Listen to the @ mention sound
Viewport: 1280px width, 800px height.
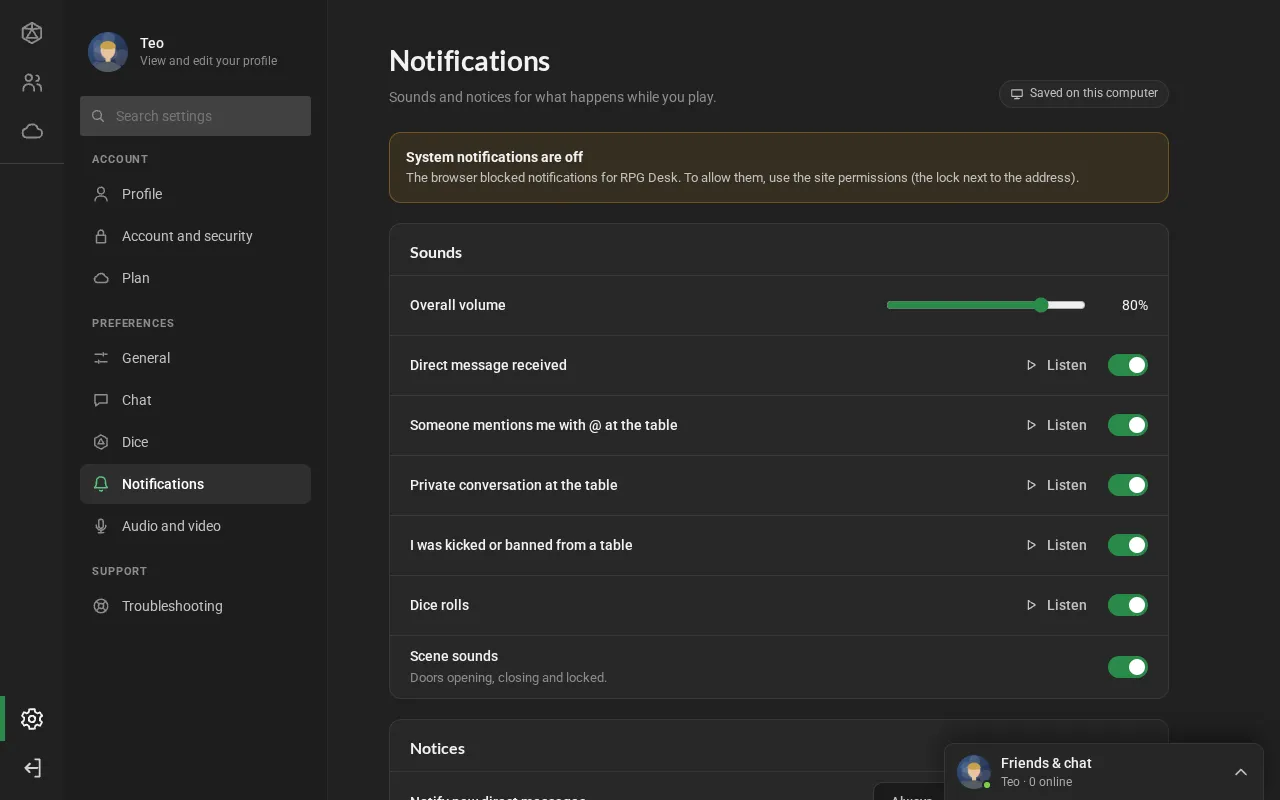click(1056, 425)
